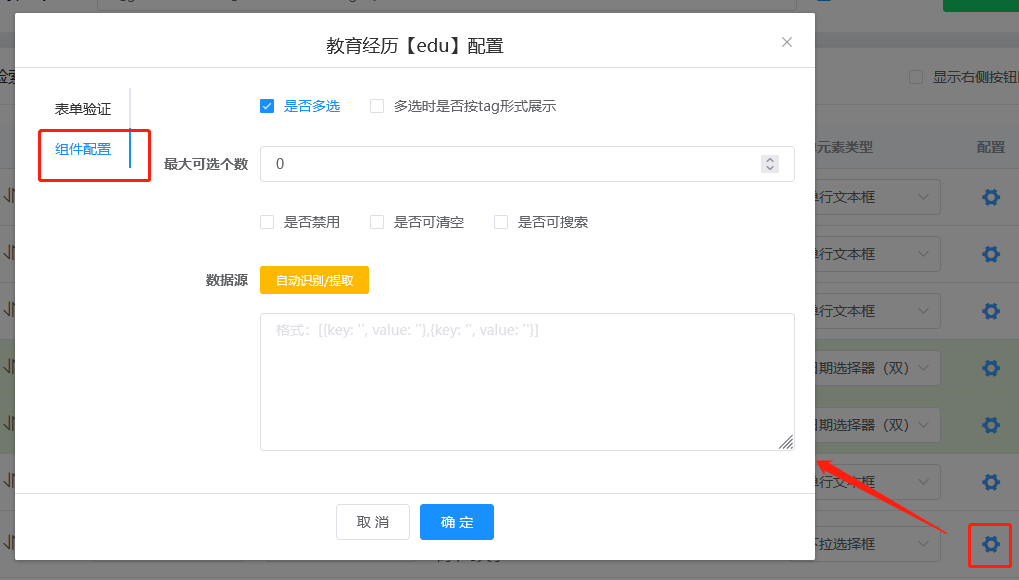Viewport: 1019px width, 580px height.
Task: Uncheck the 是否多选 checkbox
Action: point(267,105)
